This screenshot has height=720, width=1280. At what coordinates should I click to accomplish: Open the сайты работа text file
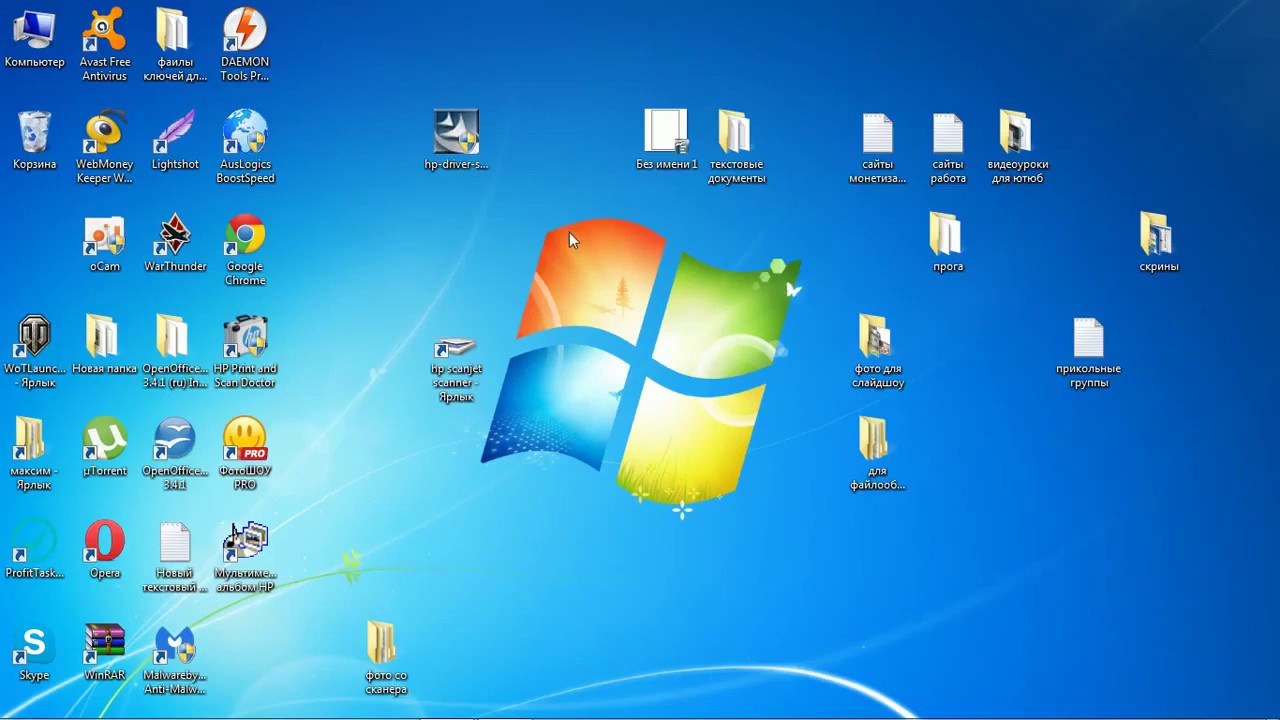947,148
